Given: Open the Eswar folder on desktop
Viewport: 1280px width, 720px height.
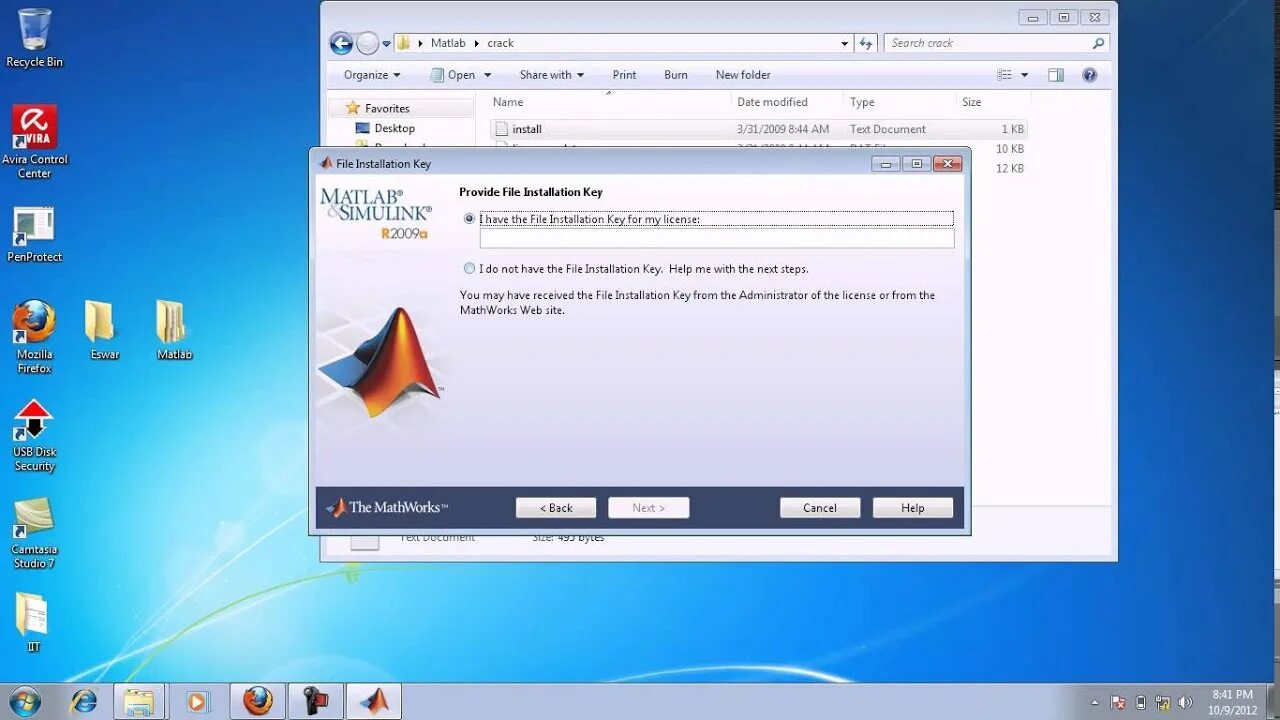Looking at the screenshot, I should 104,330.
